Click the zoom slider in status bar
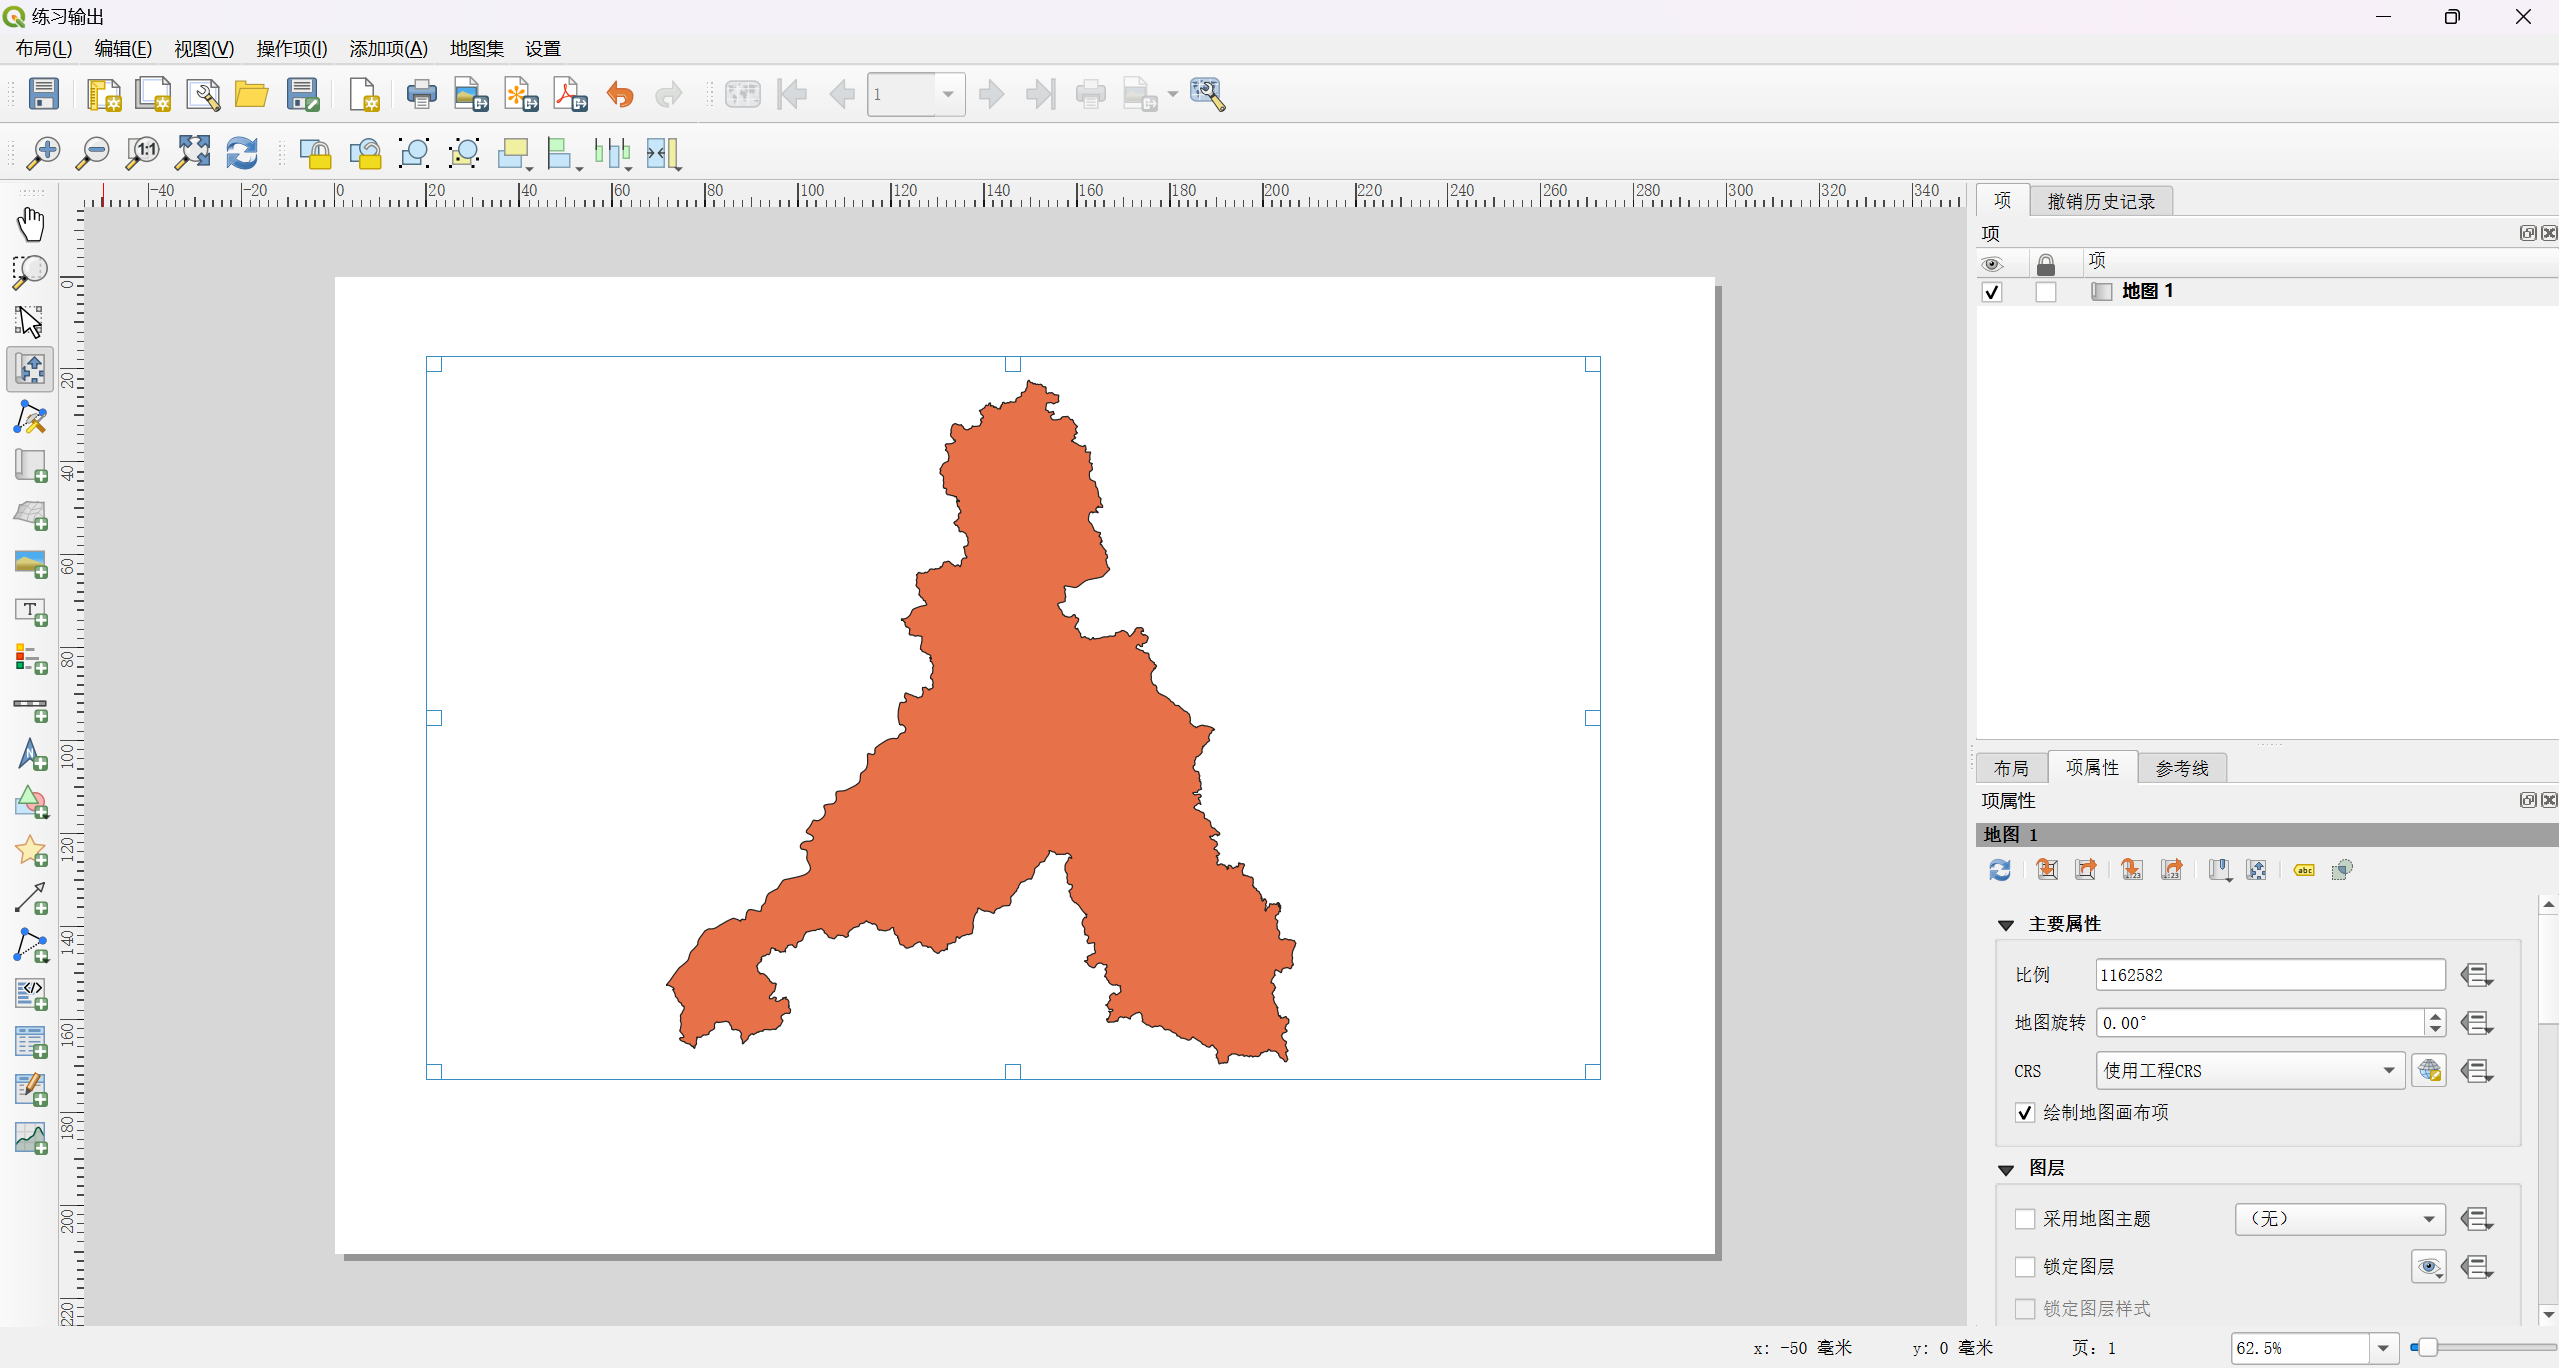 2482,1348
